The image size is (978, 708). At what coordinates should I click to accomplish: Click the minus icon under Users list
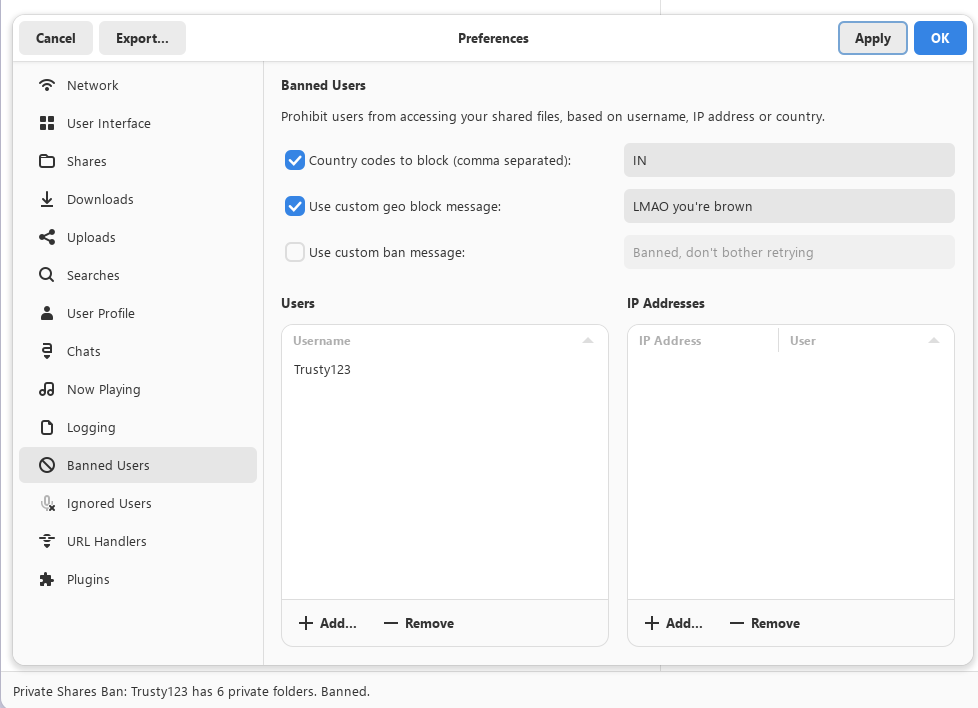391,623
